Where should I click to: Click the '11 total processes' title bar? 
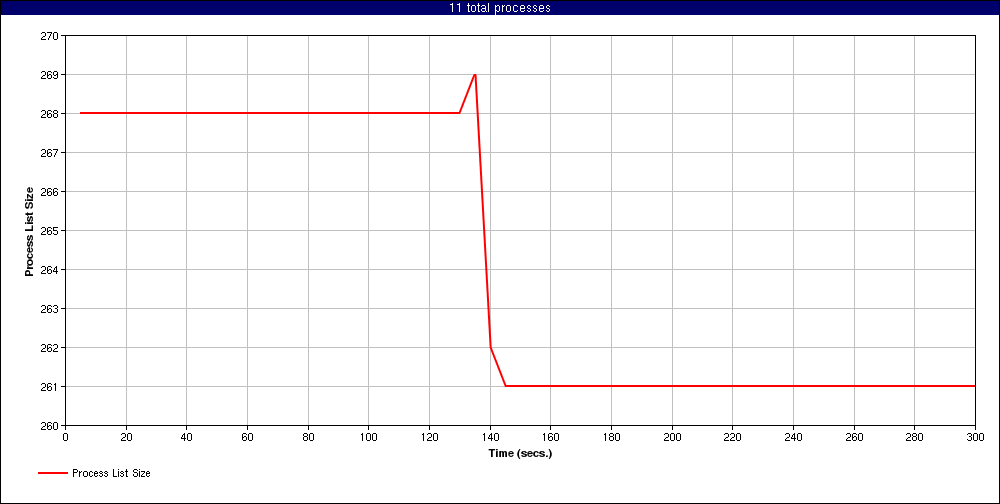tap(500, 8)
